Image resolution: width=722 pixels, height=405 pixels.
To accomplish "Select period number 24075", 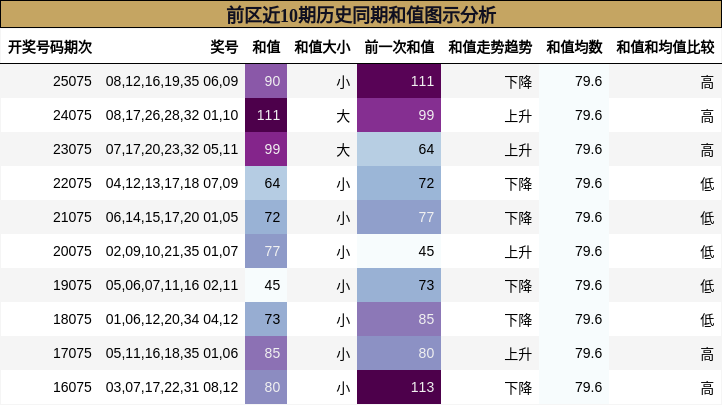I will pos(72,116).
